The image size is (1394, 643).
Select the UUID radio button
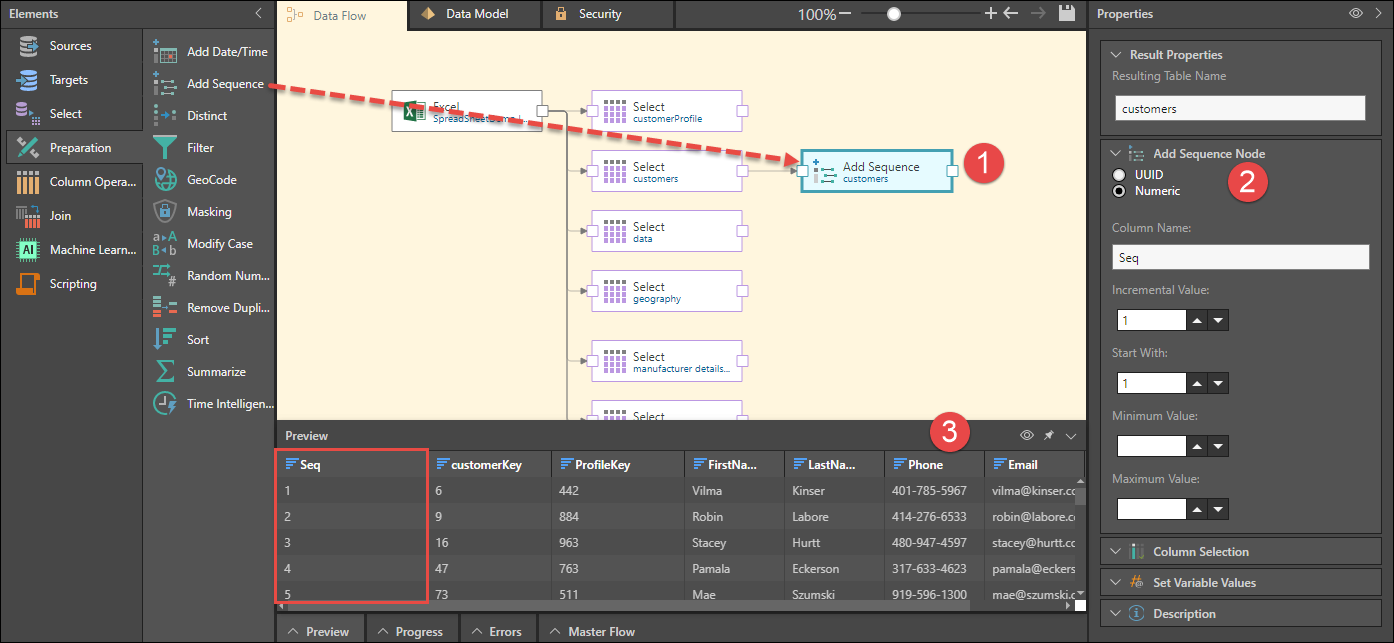1119,175
